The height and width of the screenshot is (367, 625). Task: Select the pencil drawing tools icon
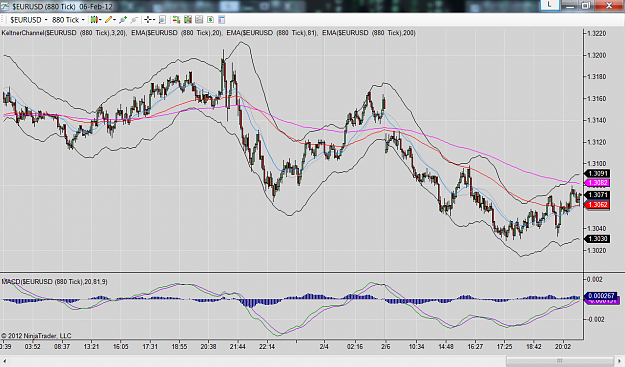(108, 20)
